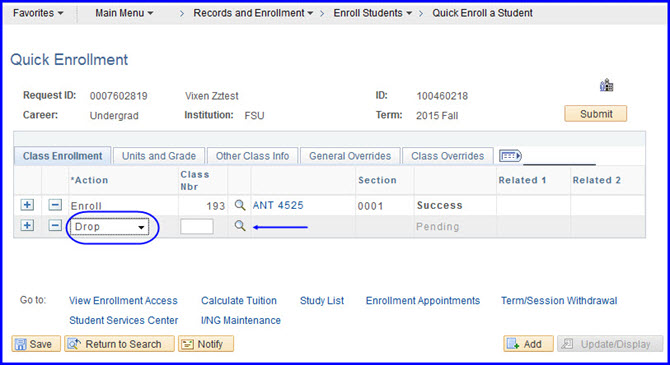This screenshot has height=365, width=670.
Task: Open Calculate Tuition link
Action: pyautogui.click(x=239, y=300)
